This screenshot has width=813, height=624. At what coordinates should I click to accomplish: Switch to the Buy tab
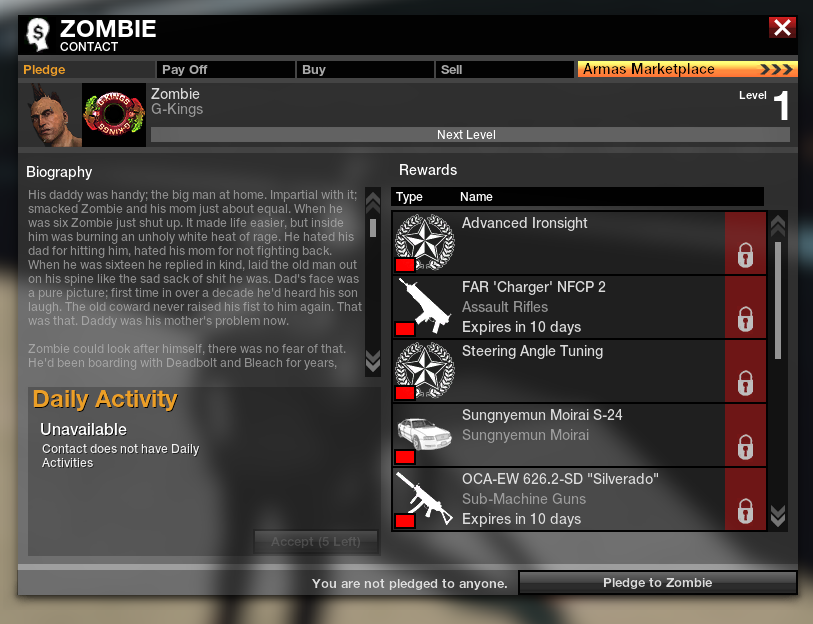click(365, 70)
